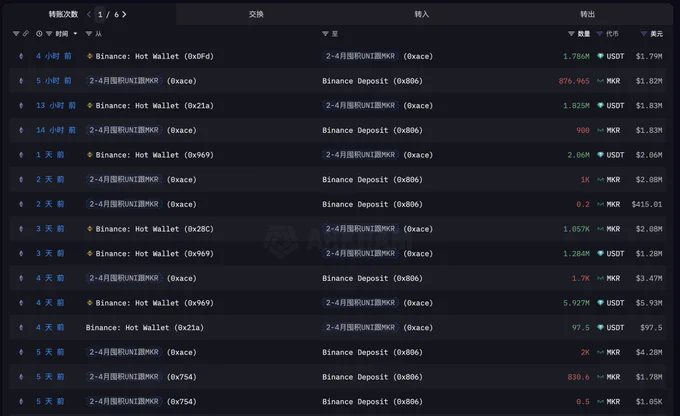Open the 美元 USD filter funnel
This screenshot has height=416, width=680.
click(644, 33)
